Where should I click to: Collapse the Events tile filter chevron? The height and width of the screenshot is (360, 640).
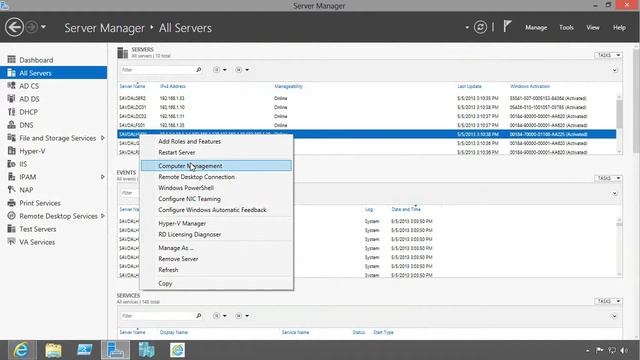pos(614,193)
